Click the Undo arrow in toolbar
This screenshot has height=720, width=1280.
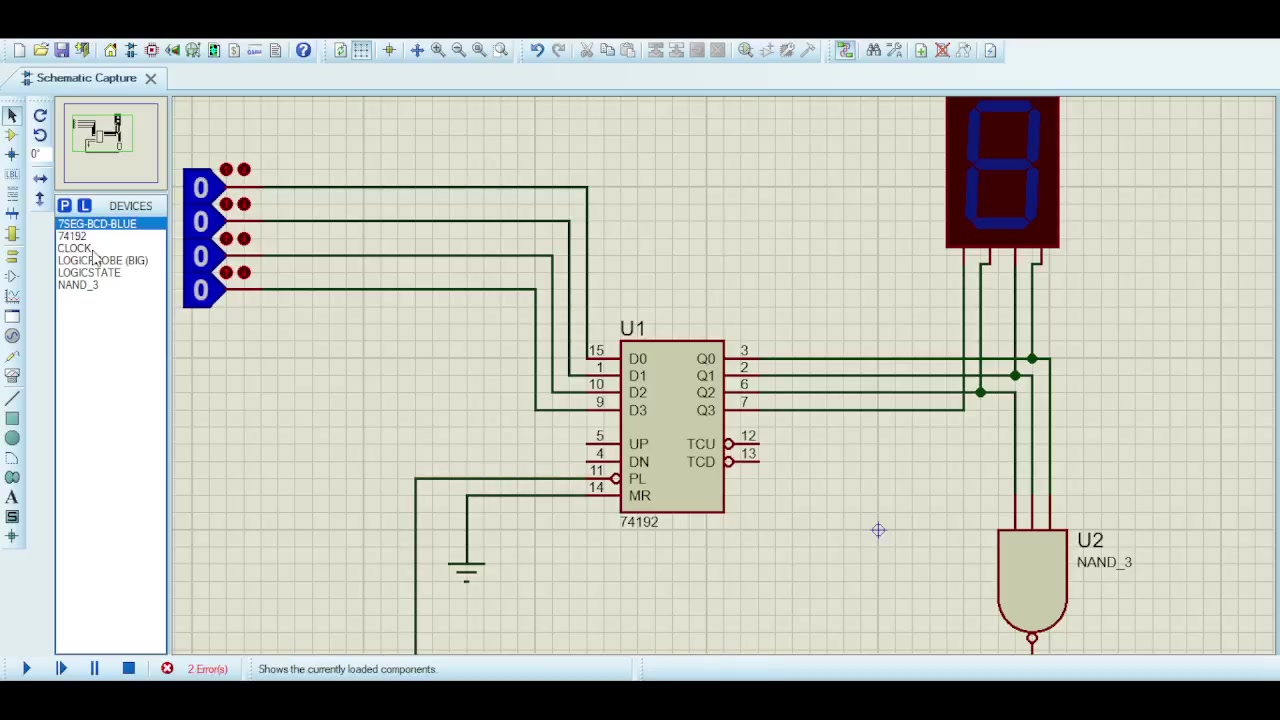(537, 50)
